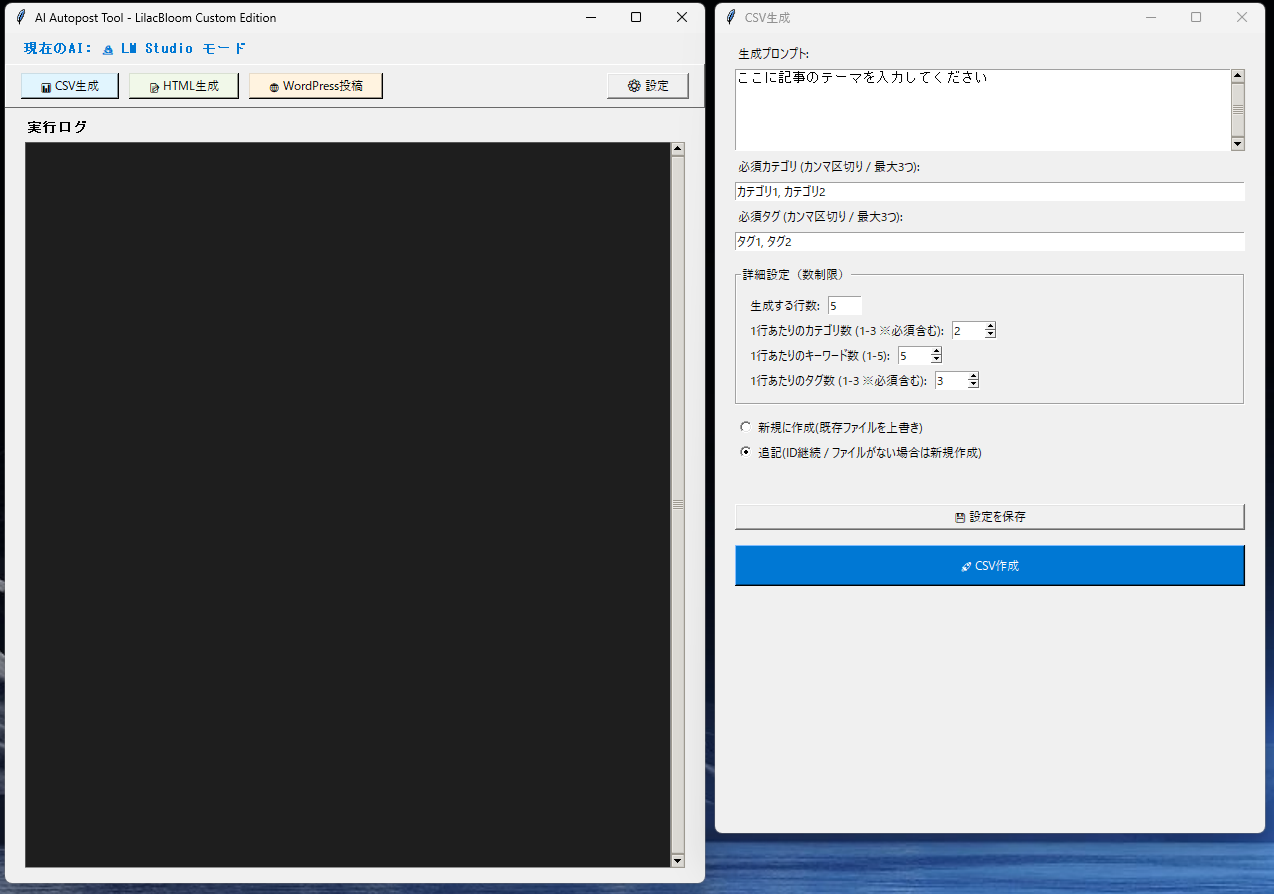
Task: Click the 必須カテゴリ input field
Action: [989, 191]
